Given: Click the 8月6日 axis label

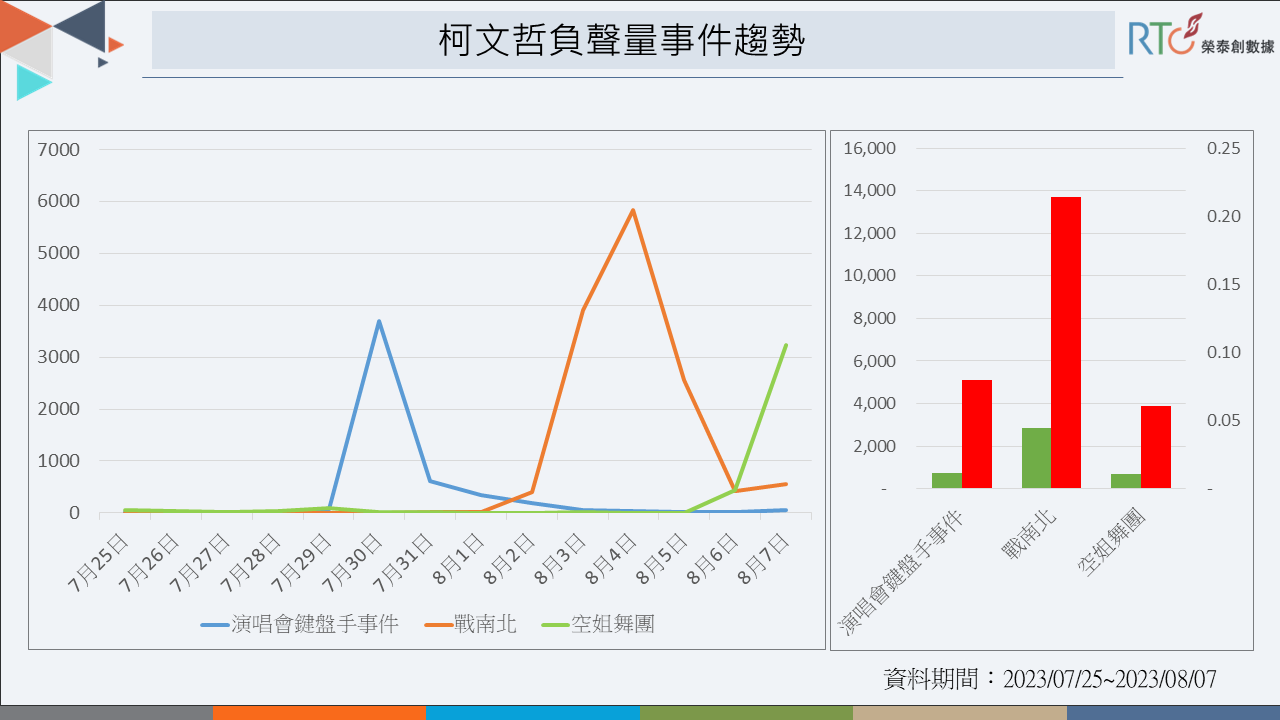Looking at the screenshot, I should 714,559.
